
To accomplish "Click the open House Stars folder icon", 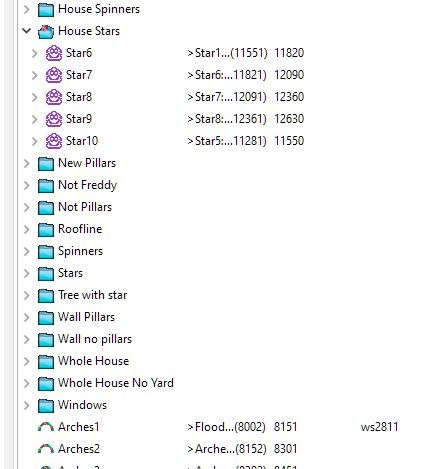I will [x=46, y=31].
